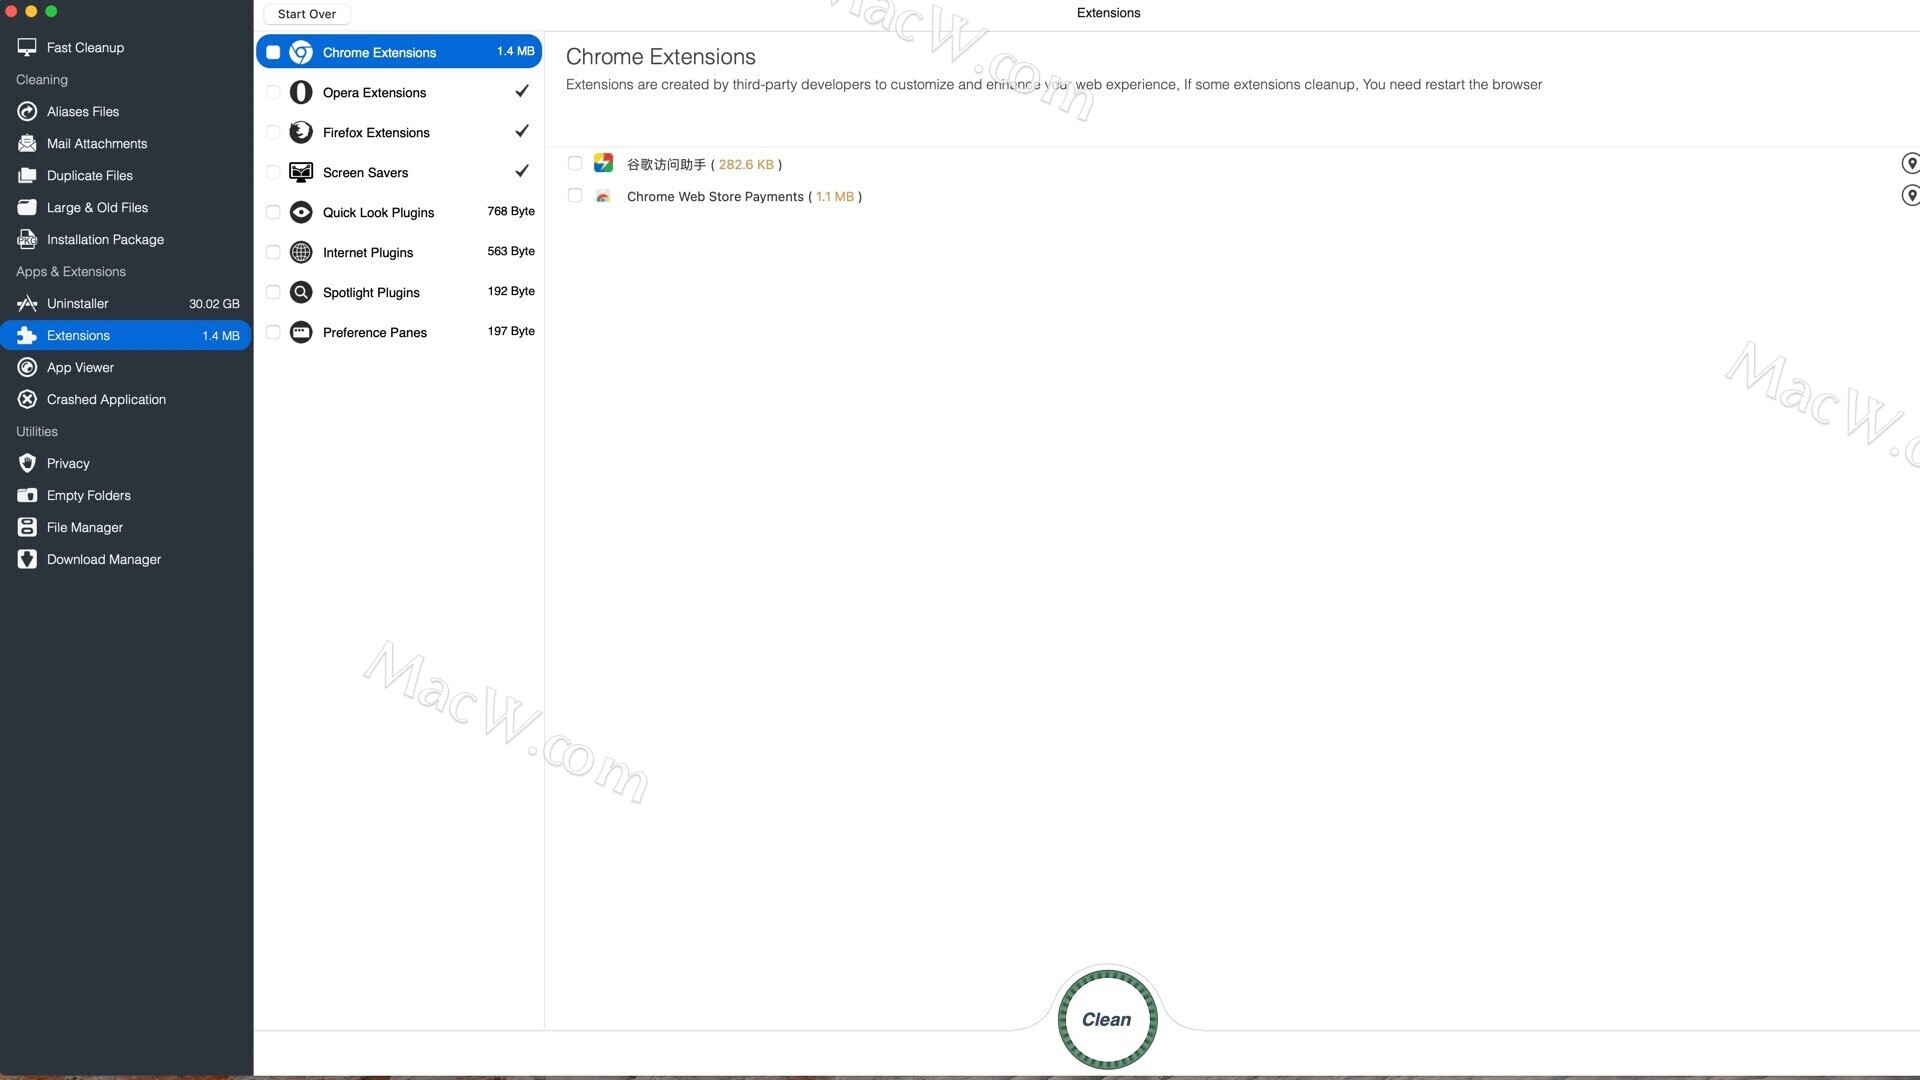The width and height of the screenshot is (1920, 1080).
Task: Open Mail Attachments section
Action: pos(126,143)
